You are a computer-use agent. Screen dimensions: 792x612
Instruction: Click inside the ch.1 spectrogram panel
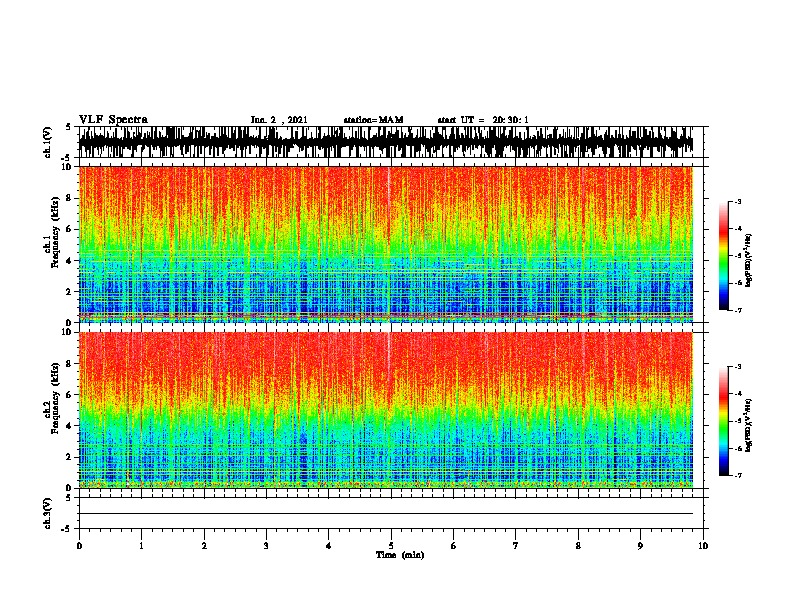pos(386,244)
